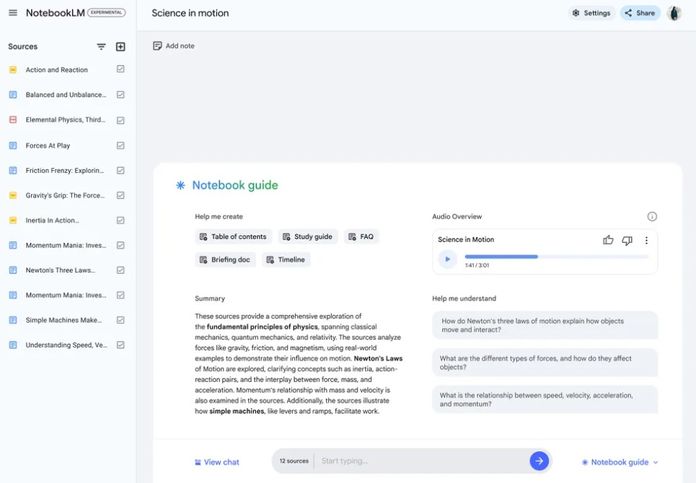Ask about different types of forces
The width and height of the screenshot is (696, 483).
tap(545, 363)
